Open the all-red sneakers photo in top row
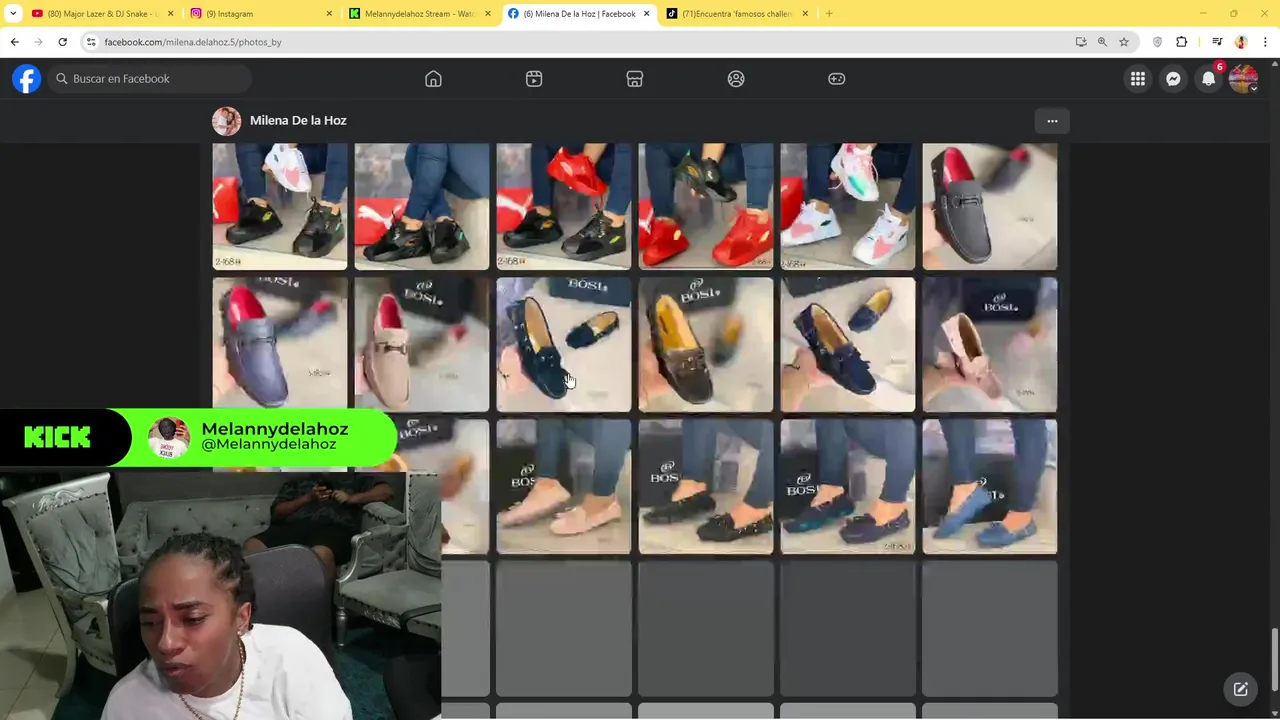Image resolution: width=1280 pixels, height=720 pixels. (x=706, y=206)
